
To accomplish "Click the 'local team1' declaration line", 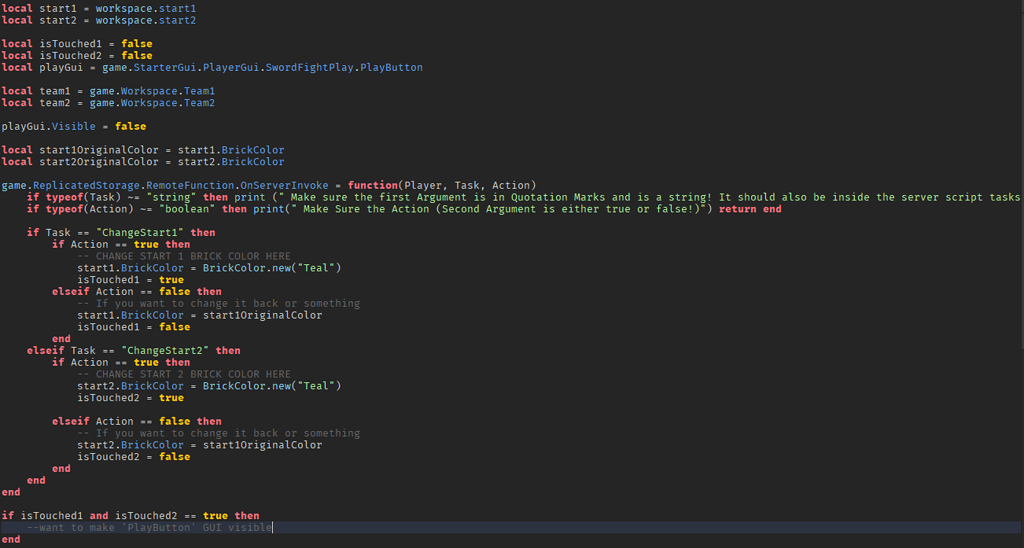I will tap(108, 91).
